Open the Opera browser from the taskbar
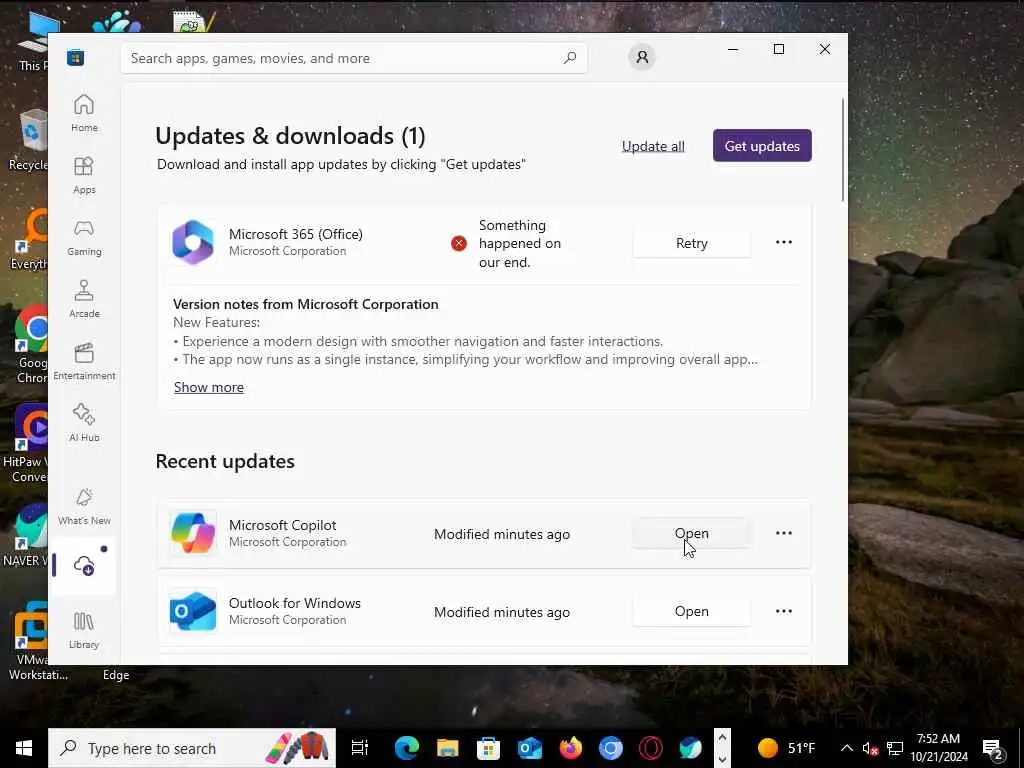 tap(651, 748)
